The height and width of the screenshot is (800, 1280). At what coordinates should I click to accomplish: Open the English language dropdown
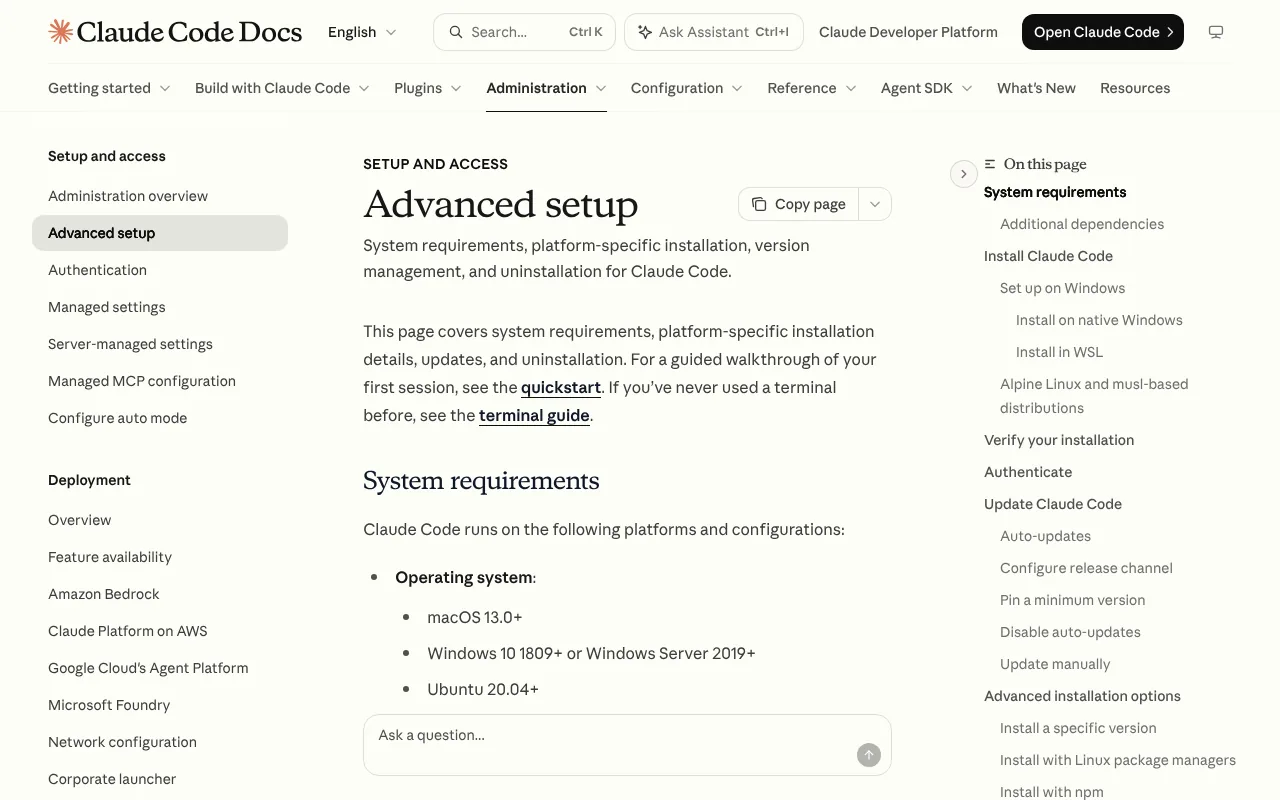(362, 32)
